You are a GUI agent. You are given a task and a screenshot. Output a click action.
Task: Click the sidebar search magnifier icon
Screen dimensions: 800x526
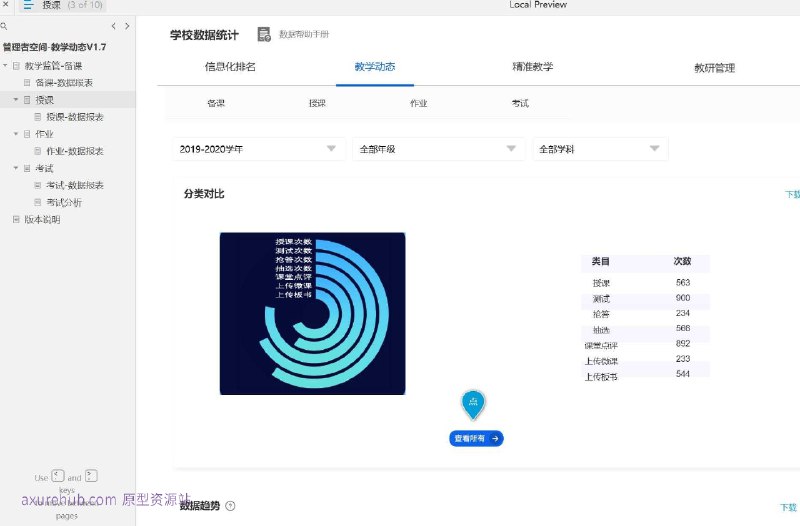pos(4,26)
